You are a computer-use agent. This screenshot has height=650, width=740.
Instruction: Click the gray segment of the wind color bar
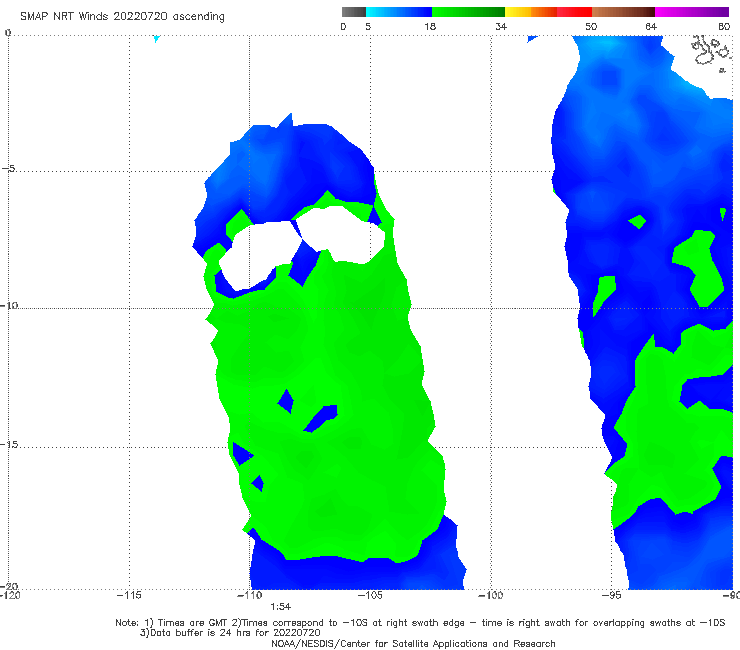coord(354,12)
